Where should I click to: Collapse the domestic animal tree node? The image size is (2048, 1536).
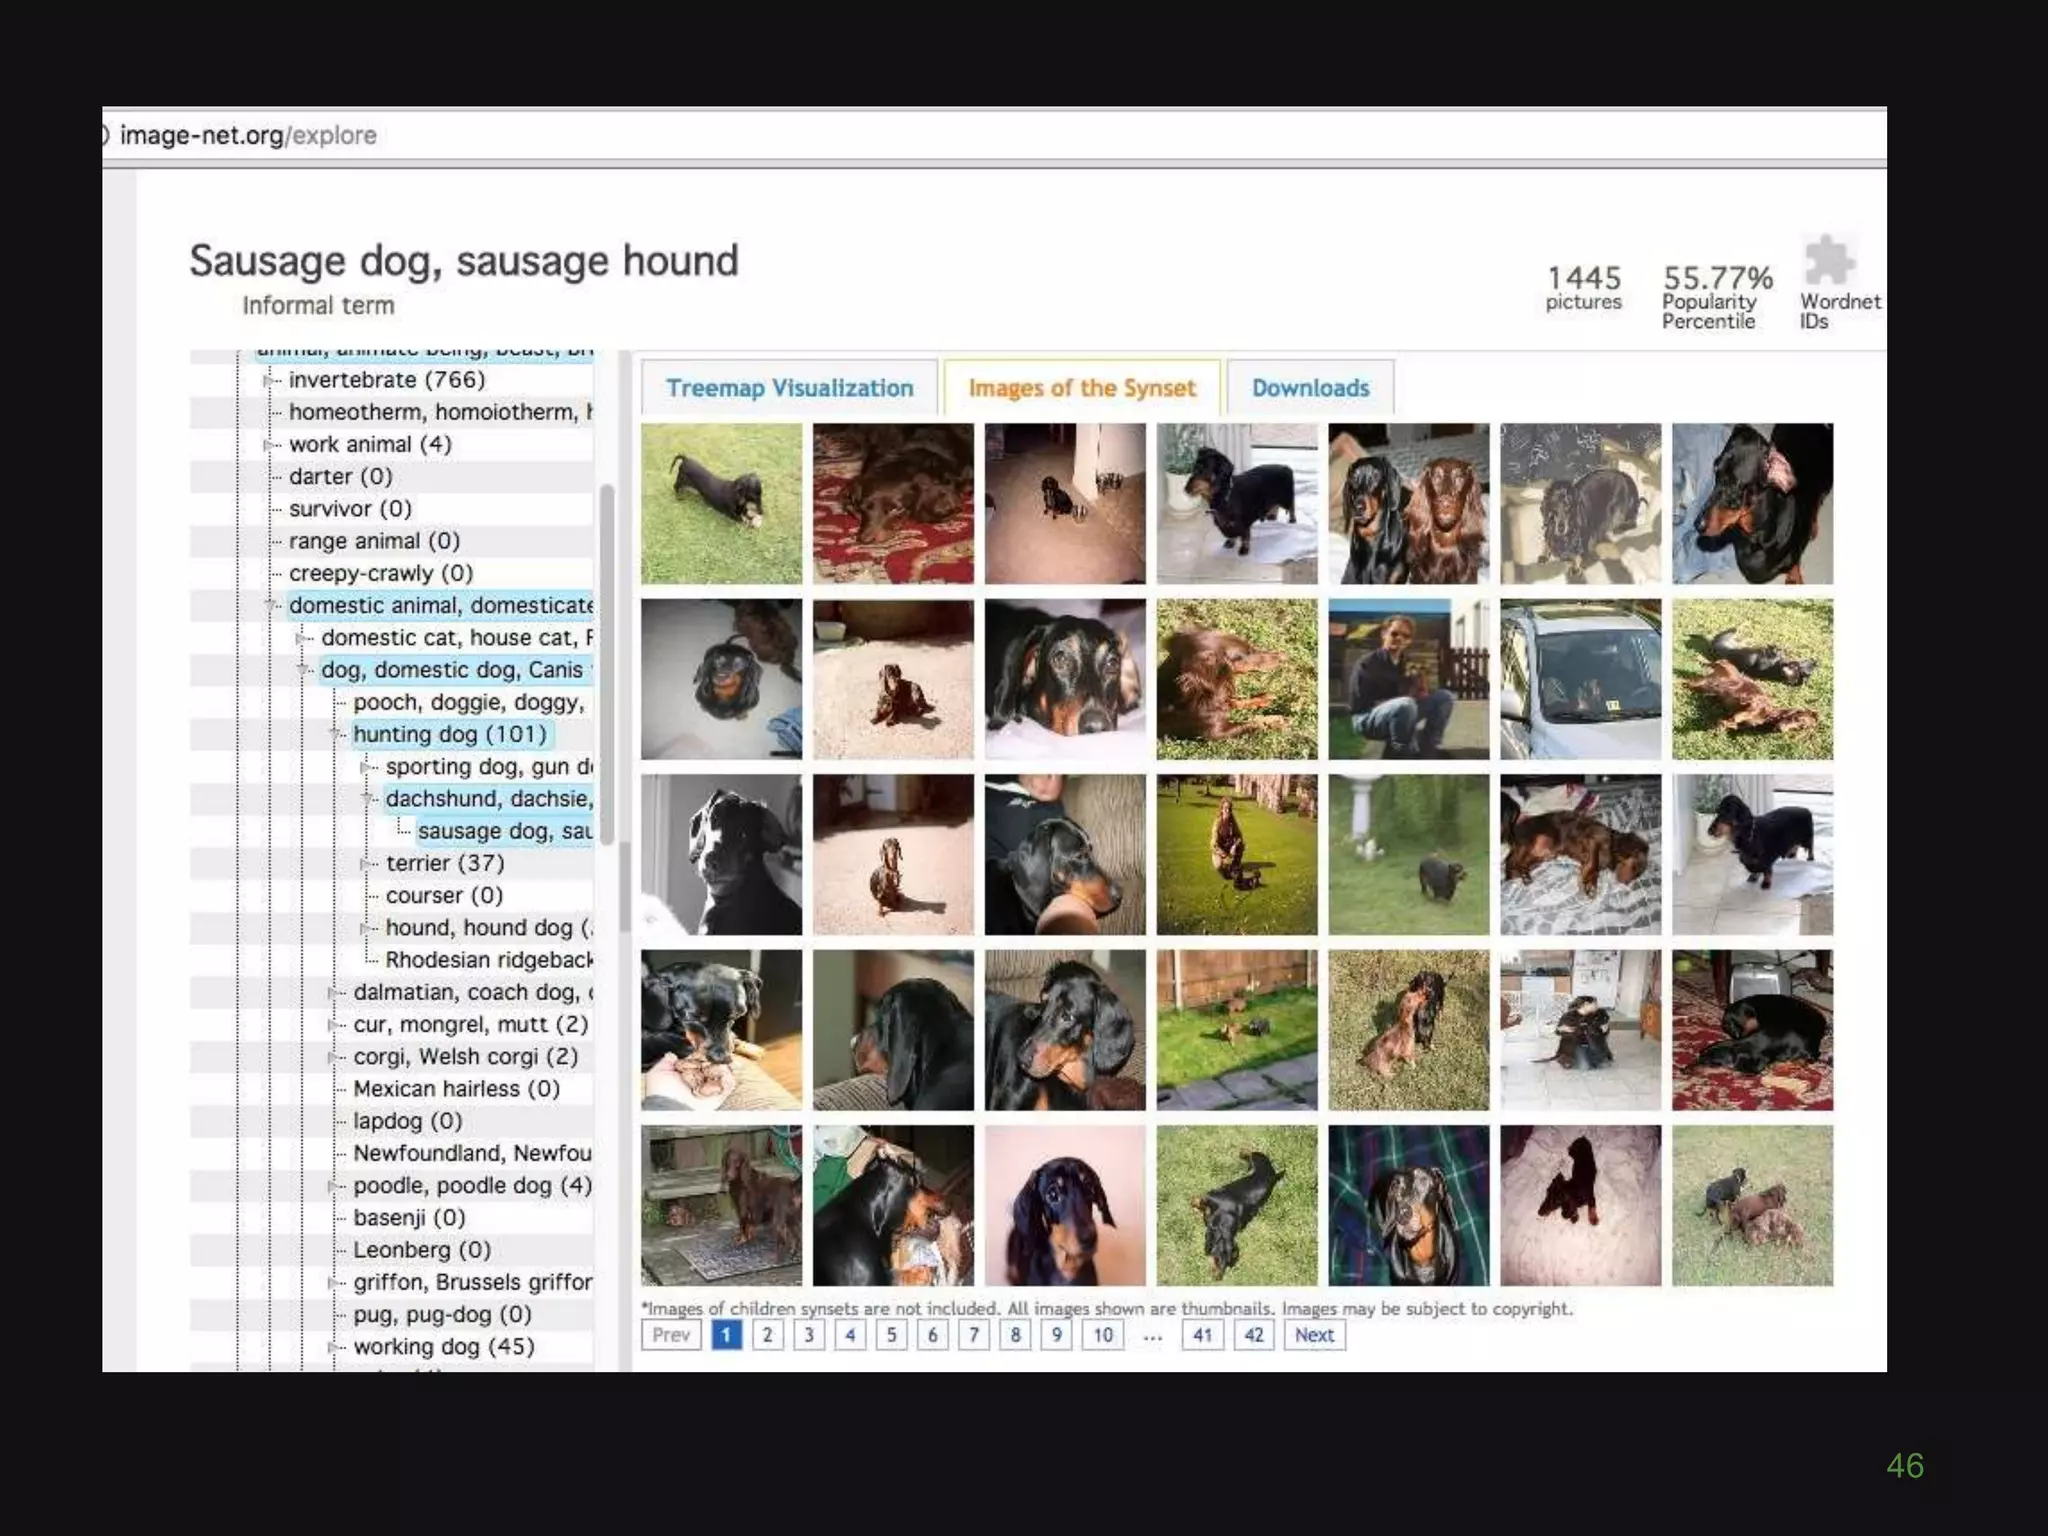coord(270,606)
